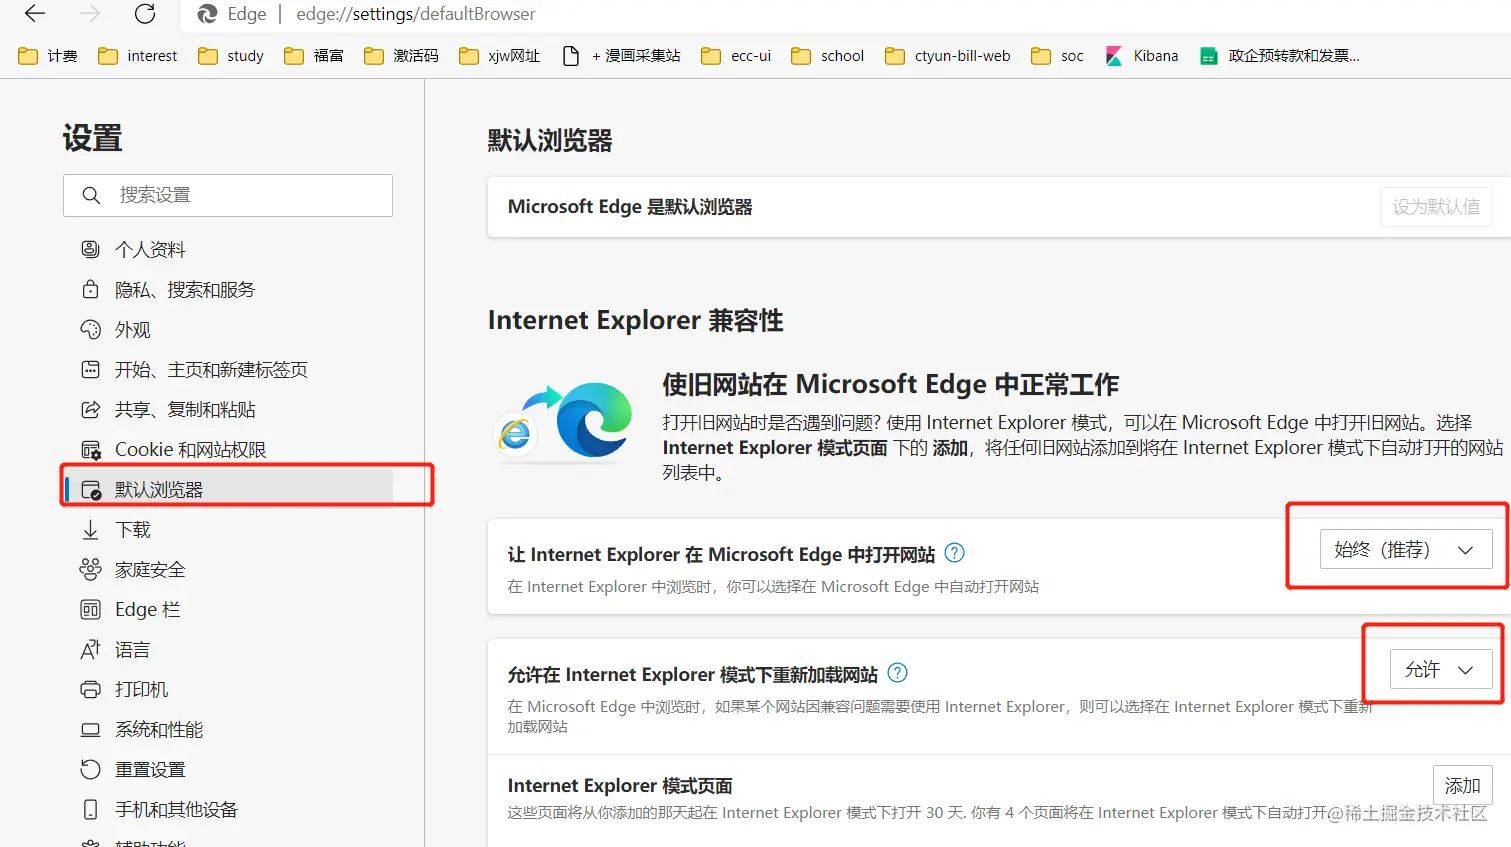This screenshot has height=847, width=1511.
Task: Click the 下载 download arrow icon
Action: click(92, 529)
